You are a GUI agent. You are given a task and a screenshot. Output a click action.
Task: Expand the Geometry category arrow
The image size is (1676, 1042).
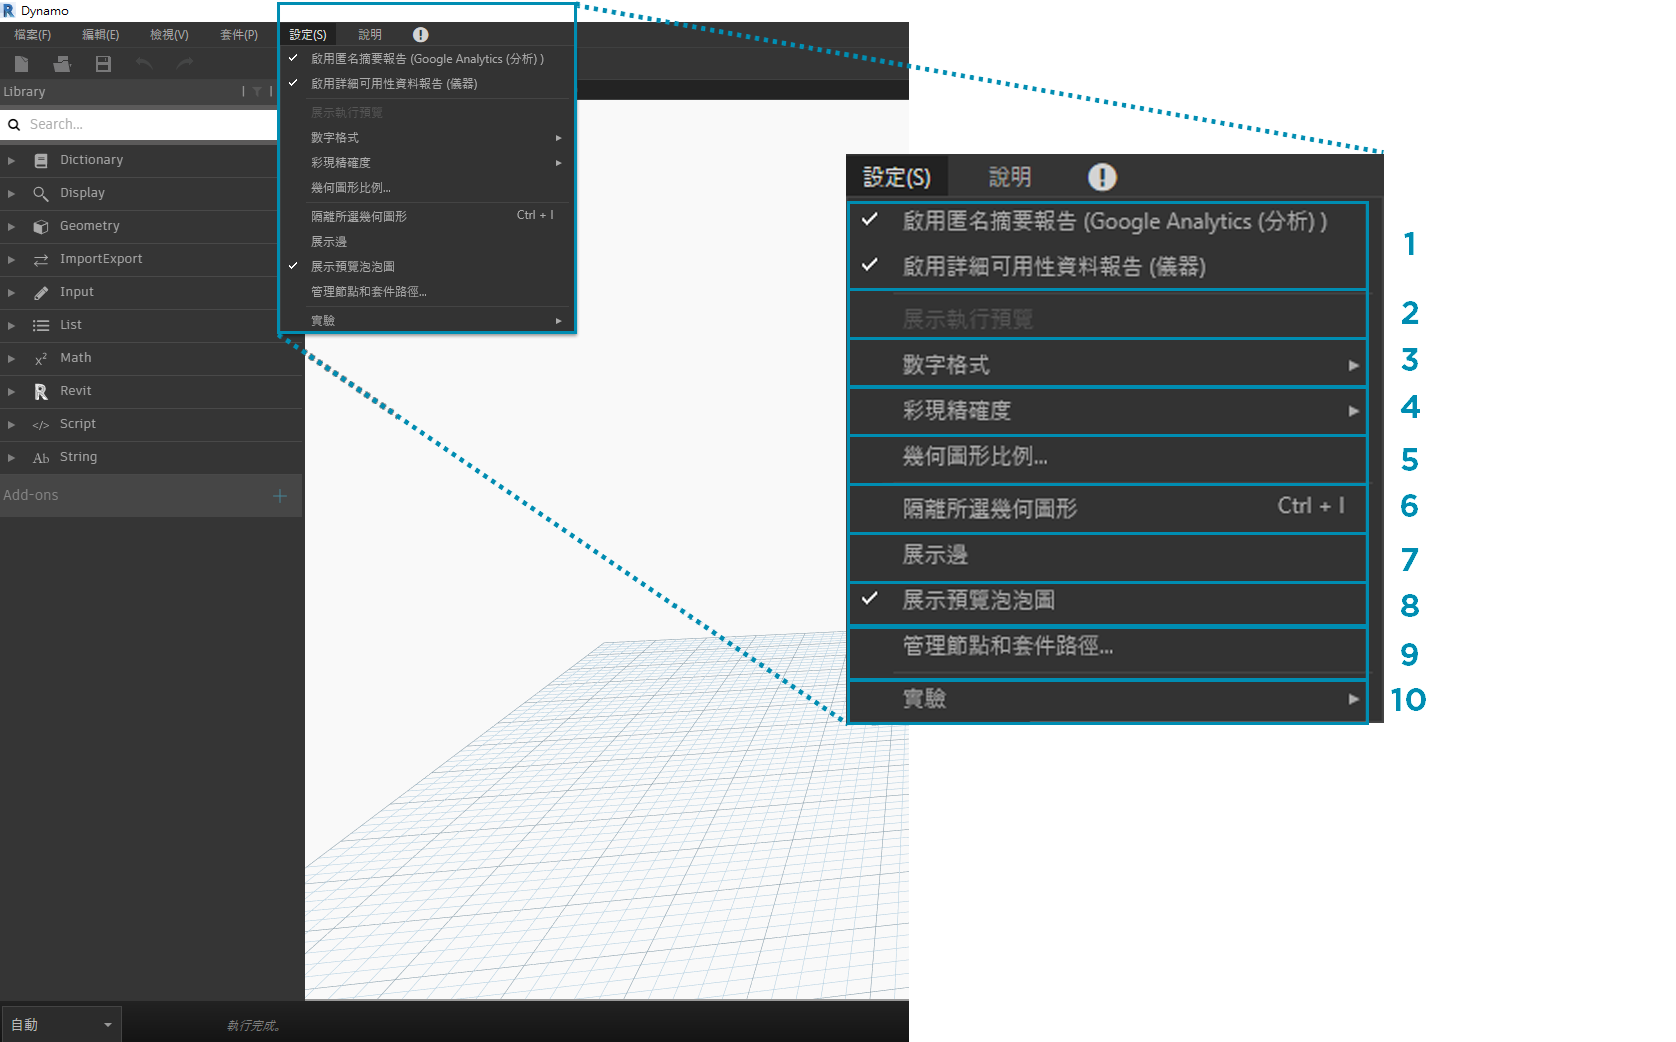pos(11,226)
